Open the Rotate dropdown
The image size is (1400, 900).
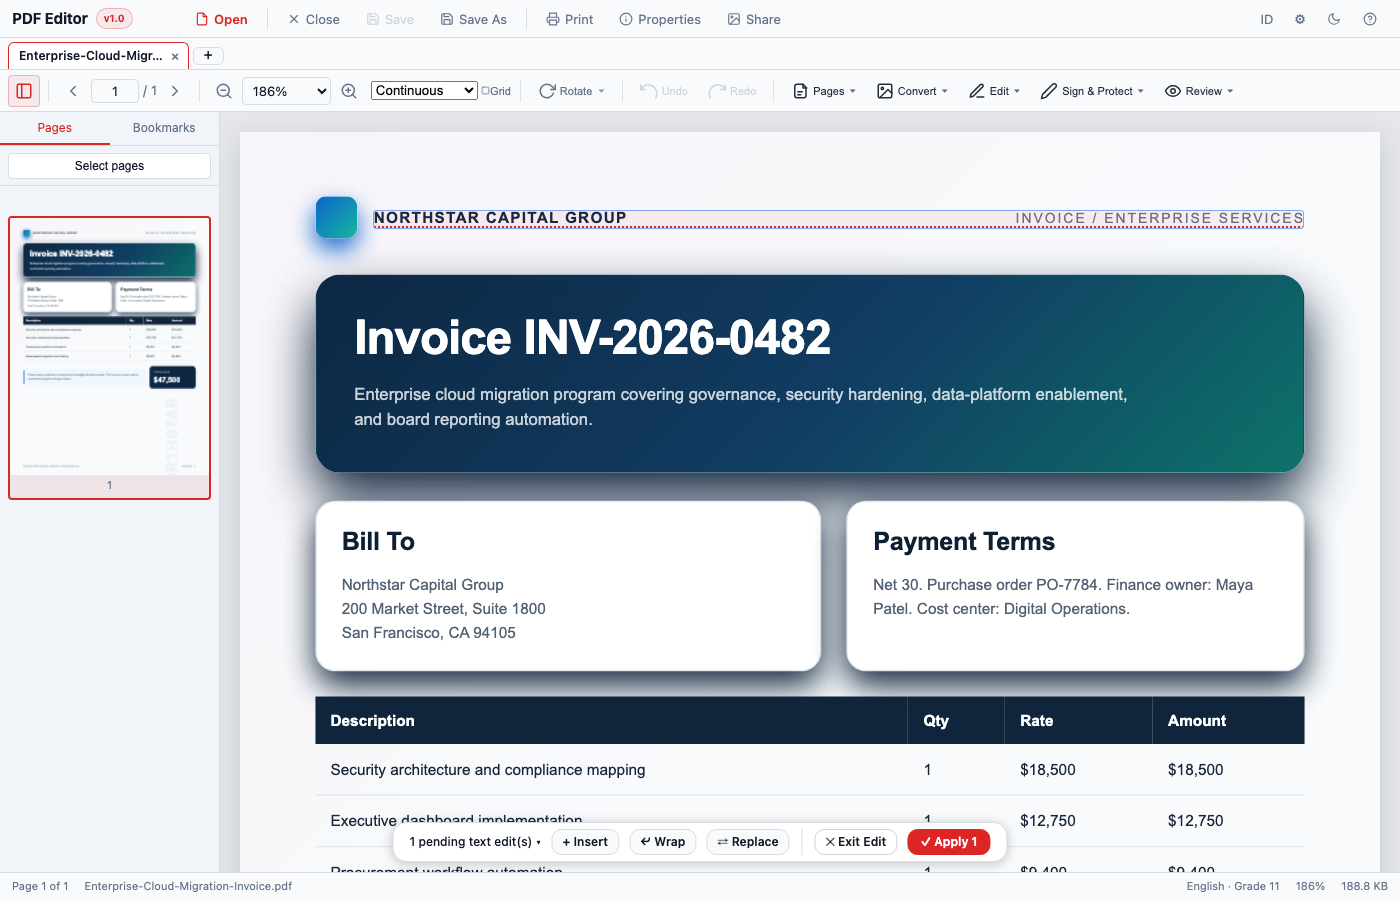(x=572, y=91)
